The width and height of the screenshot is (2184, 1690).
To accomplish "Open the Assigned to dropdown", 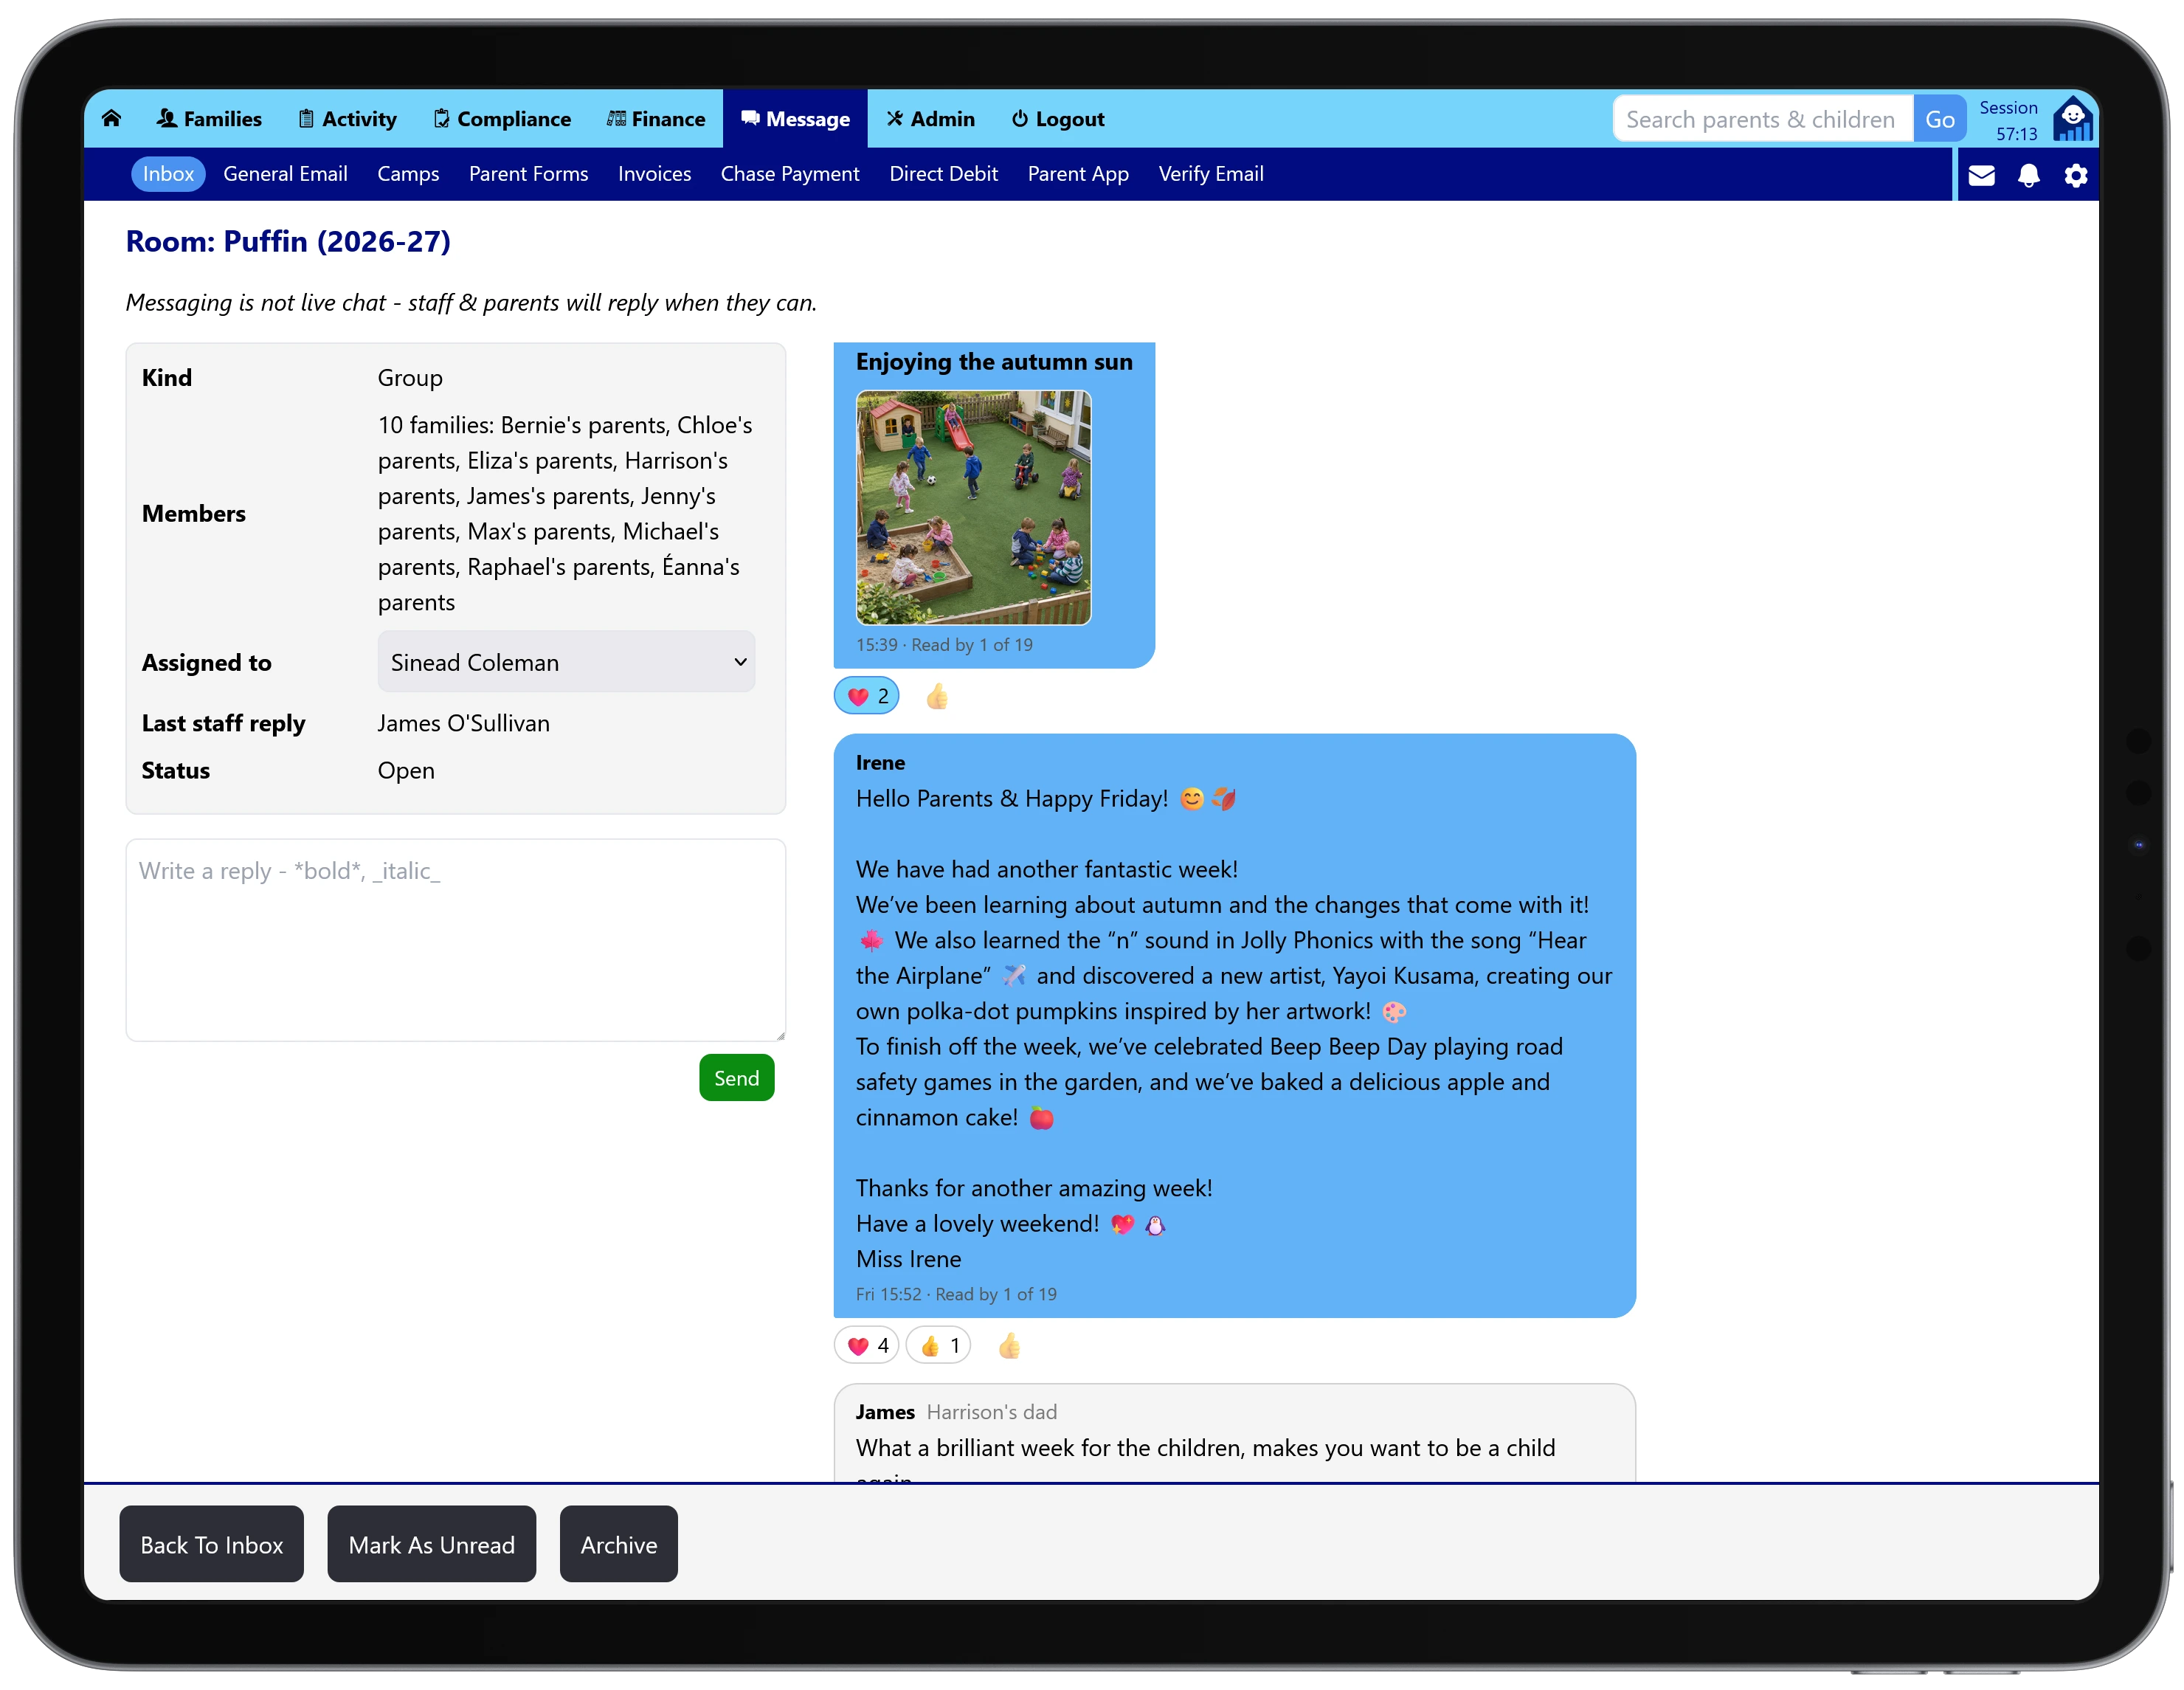I will 566,661.
